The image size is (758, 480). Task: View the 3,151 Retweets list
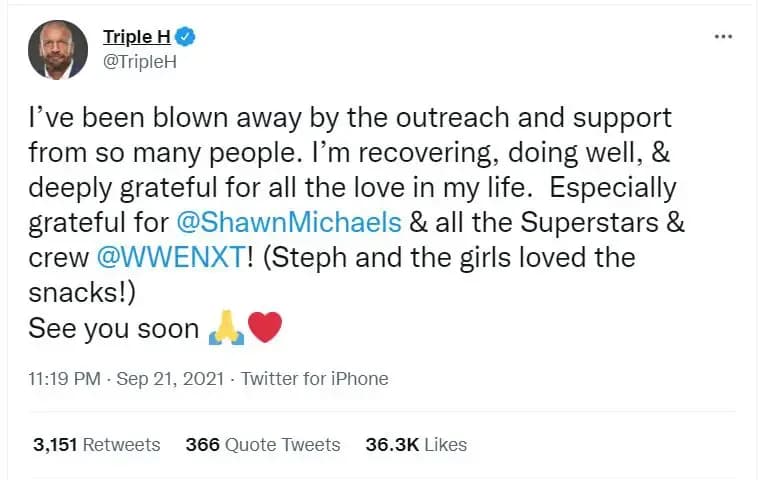pyautogui.click(x=96, y=445)
